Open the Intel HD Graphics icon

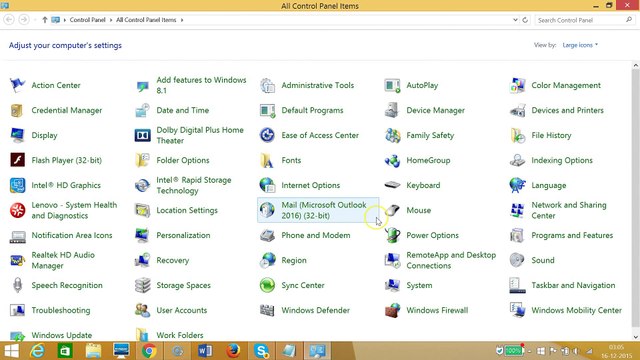coord(17,185)
